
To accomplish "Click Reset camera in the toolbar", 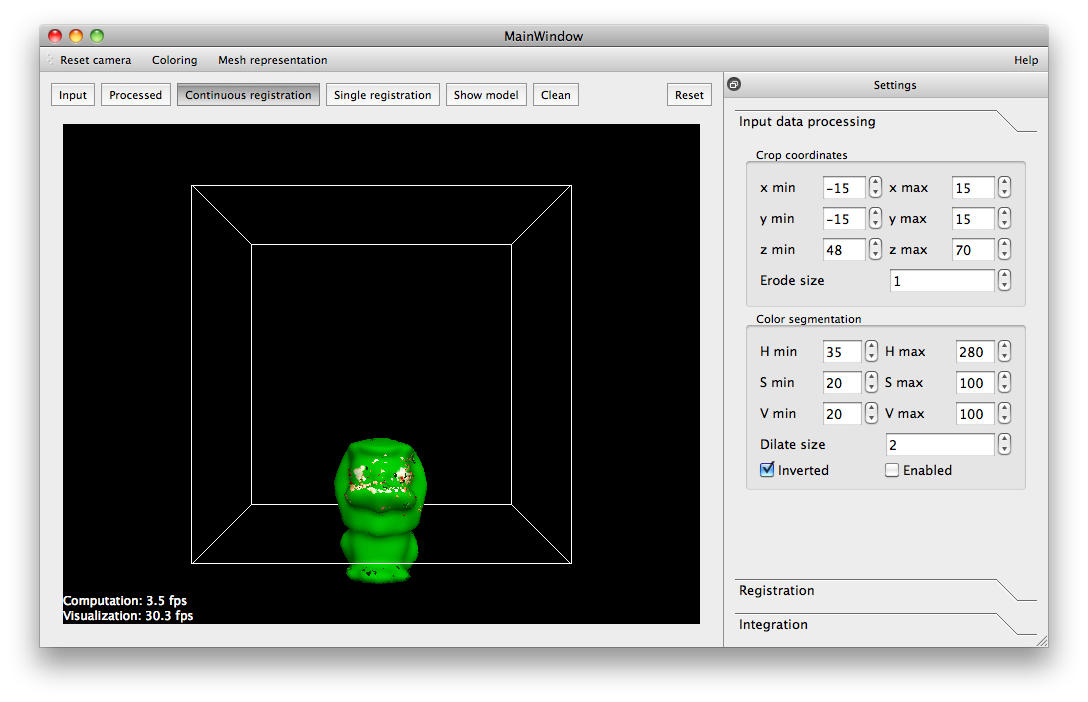I will [x=96, y=60].
